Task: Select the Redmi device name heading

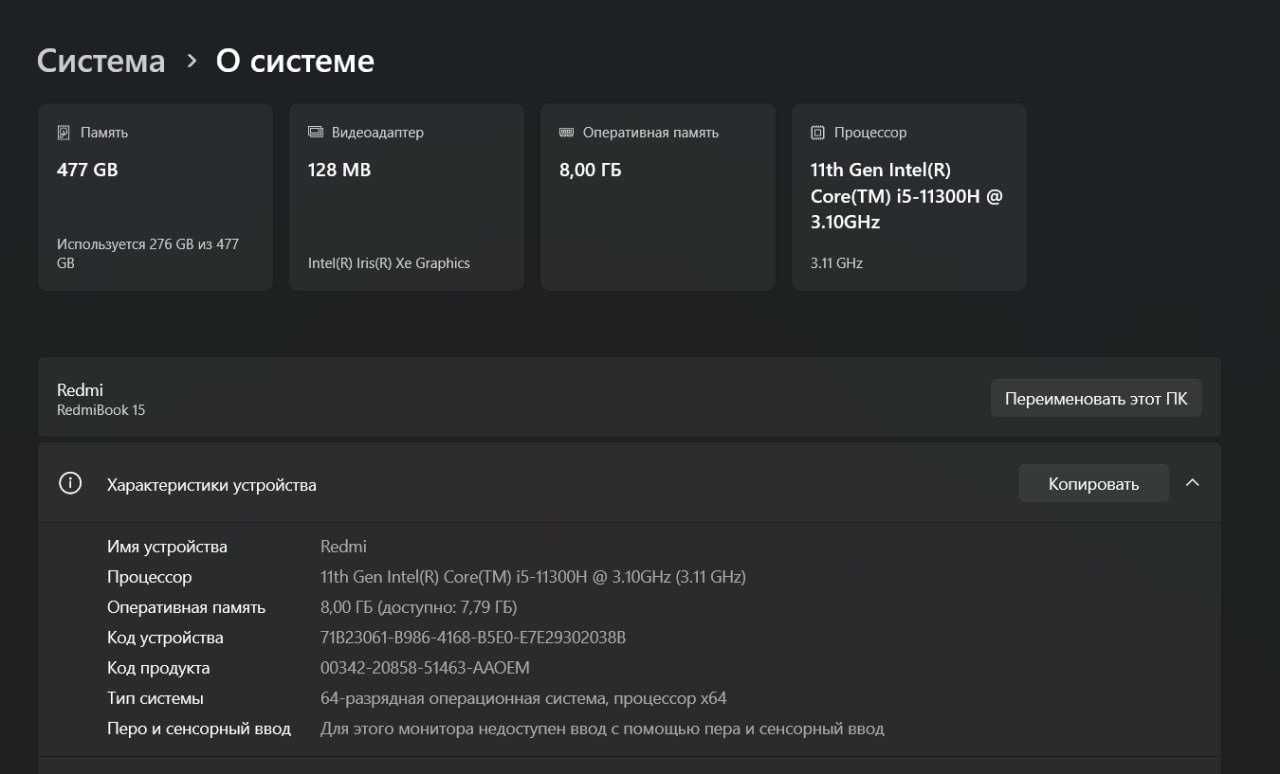Action: (80, 390)
